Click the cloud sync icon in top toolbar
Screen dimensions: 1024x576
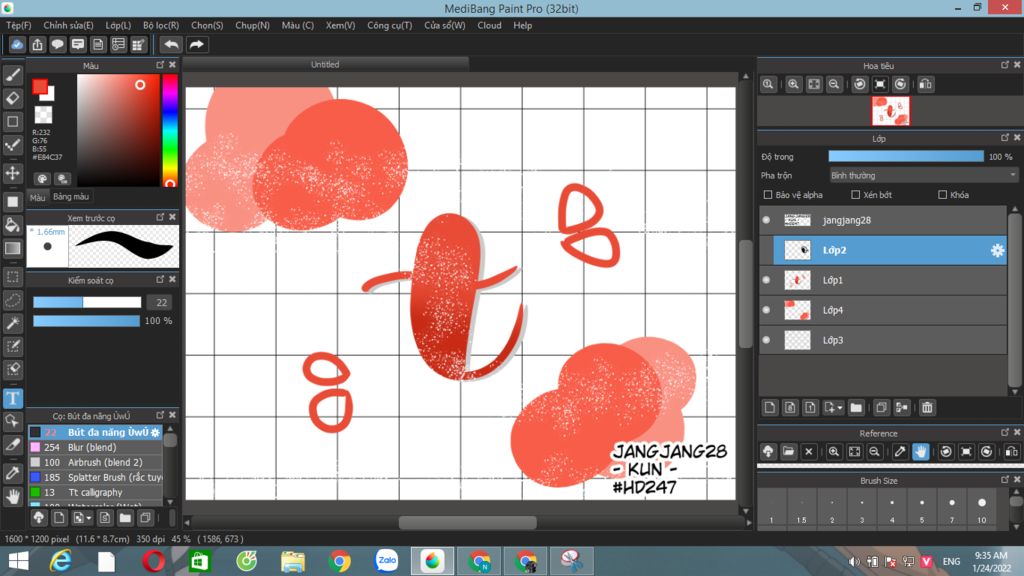pos(17,44)
